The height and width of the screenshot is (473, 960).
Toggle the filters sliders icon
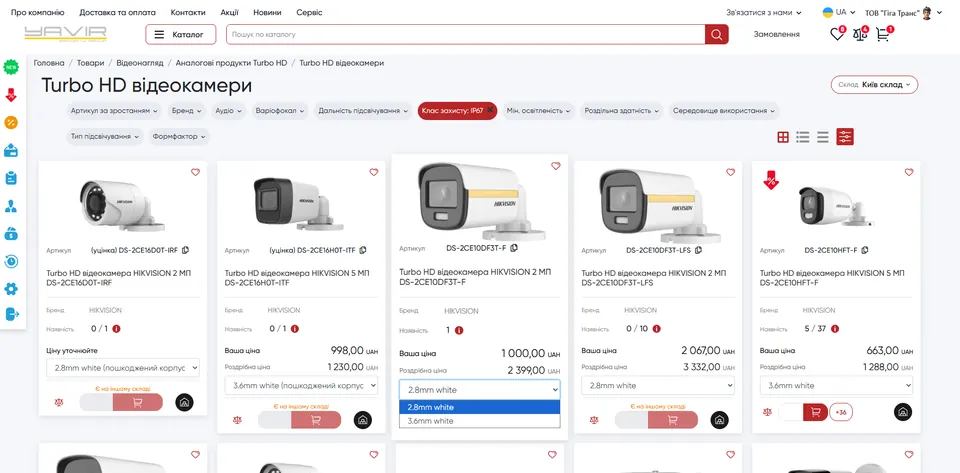(x=845, y=136)
